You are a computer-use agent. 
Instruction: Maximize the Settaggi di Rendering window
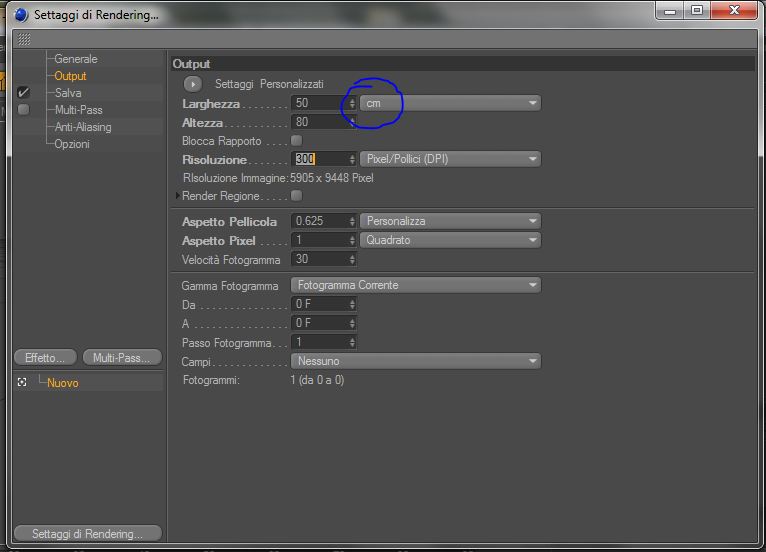pos(697,10)
